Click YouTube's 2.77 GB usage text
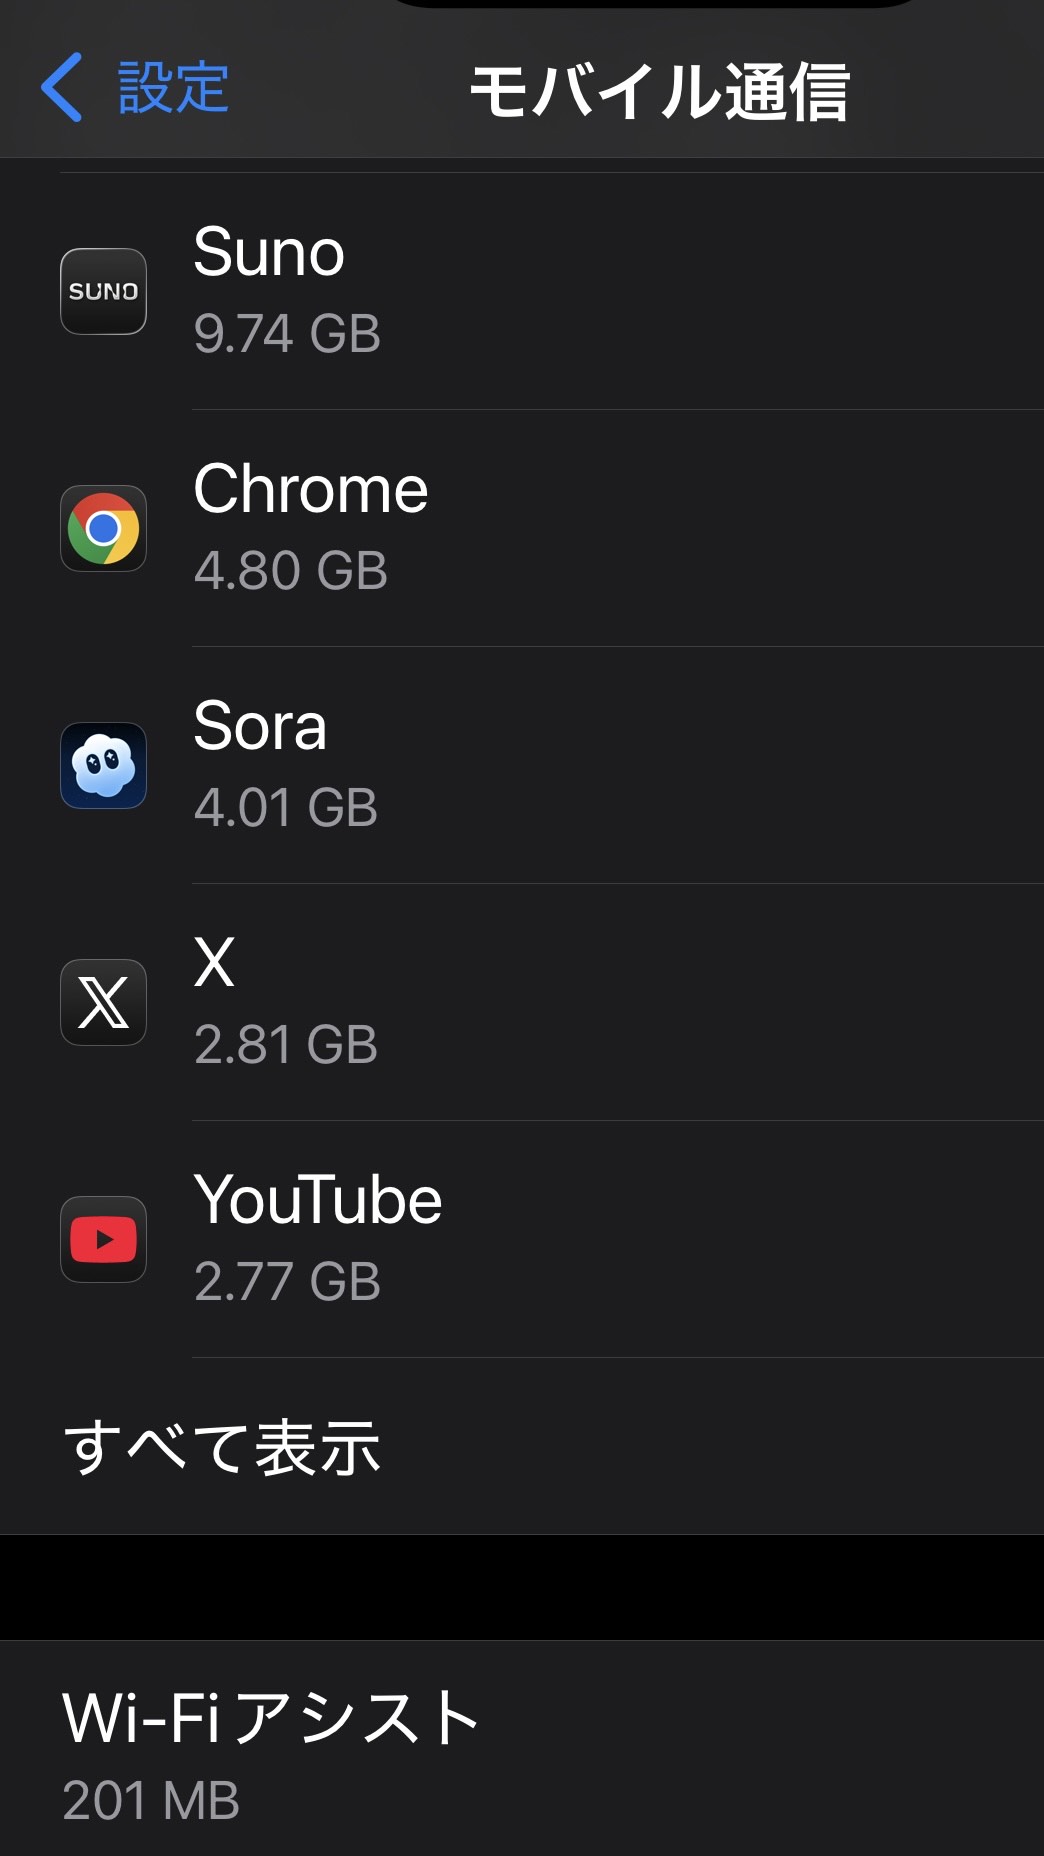 click(x=287, y=1281)
